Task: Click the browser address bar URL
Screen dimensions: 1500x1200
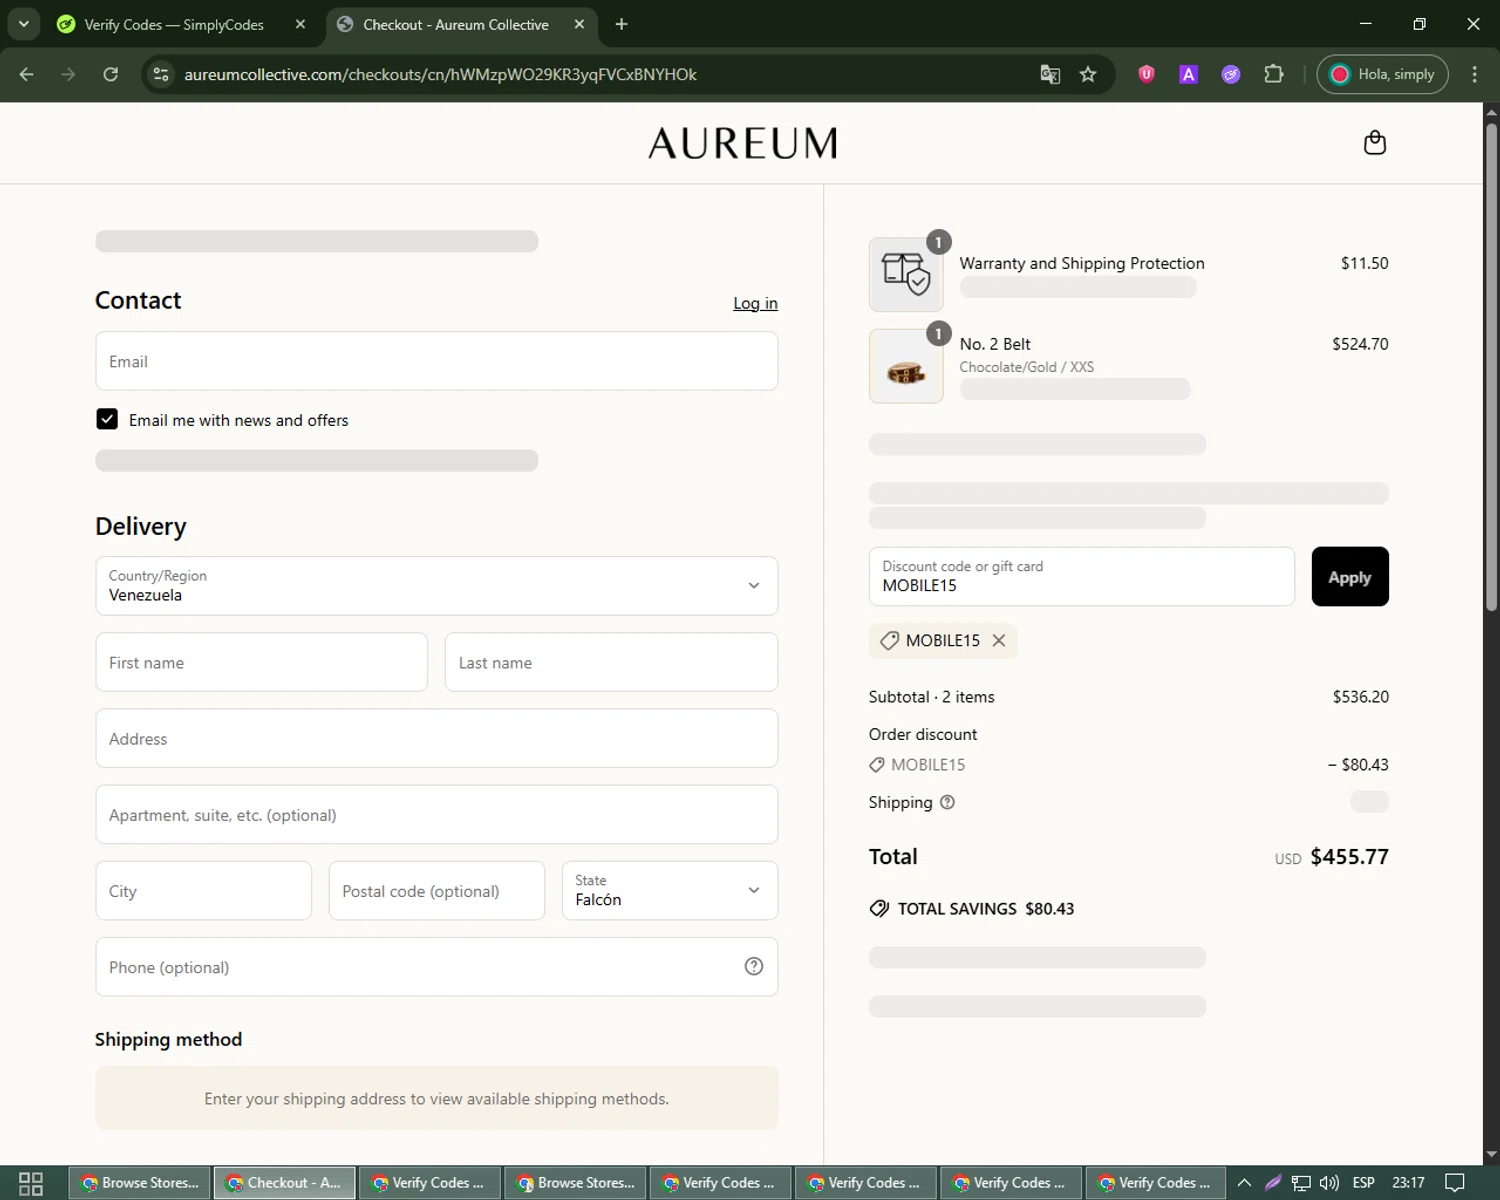Action: point(440,74)
